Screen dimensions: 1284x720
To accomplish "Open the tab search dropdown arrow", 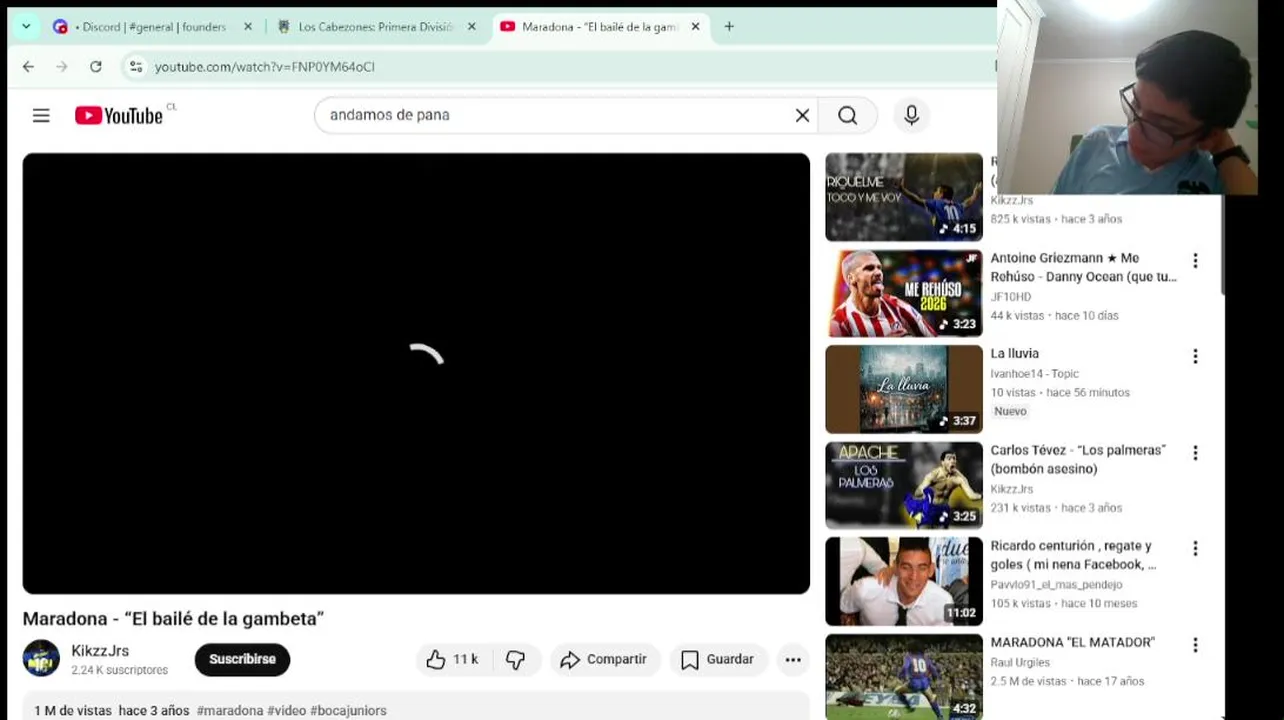I will point(26,27).
